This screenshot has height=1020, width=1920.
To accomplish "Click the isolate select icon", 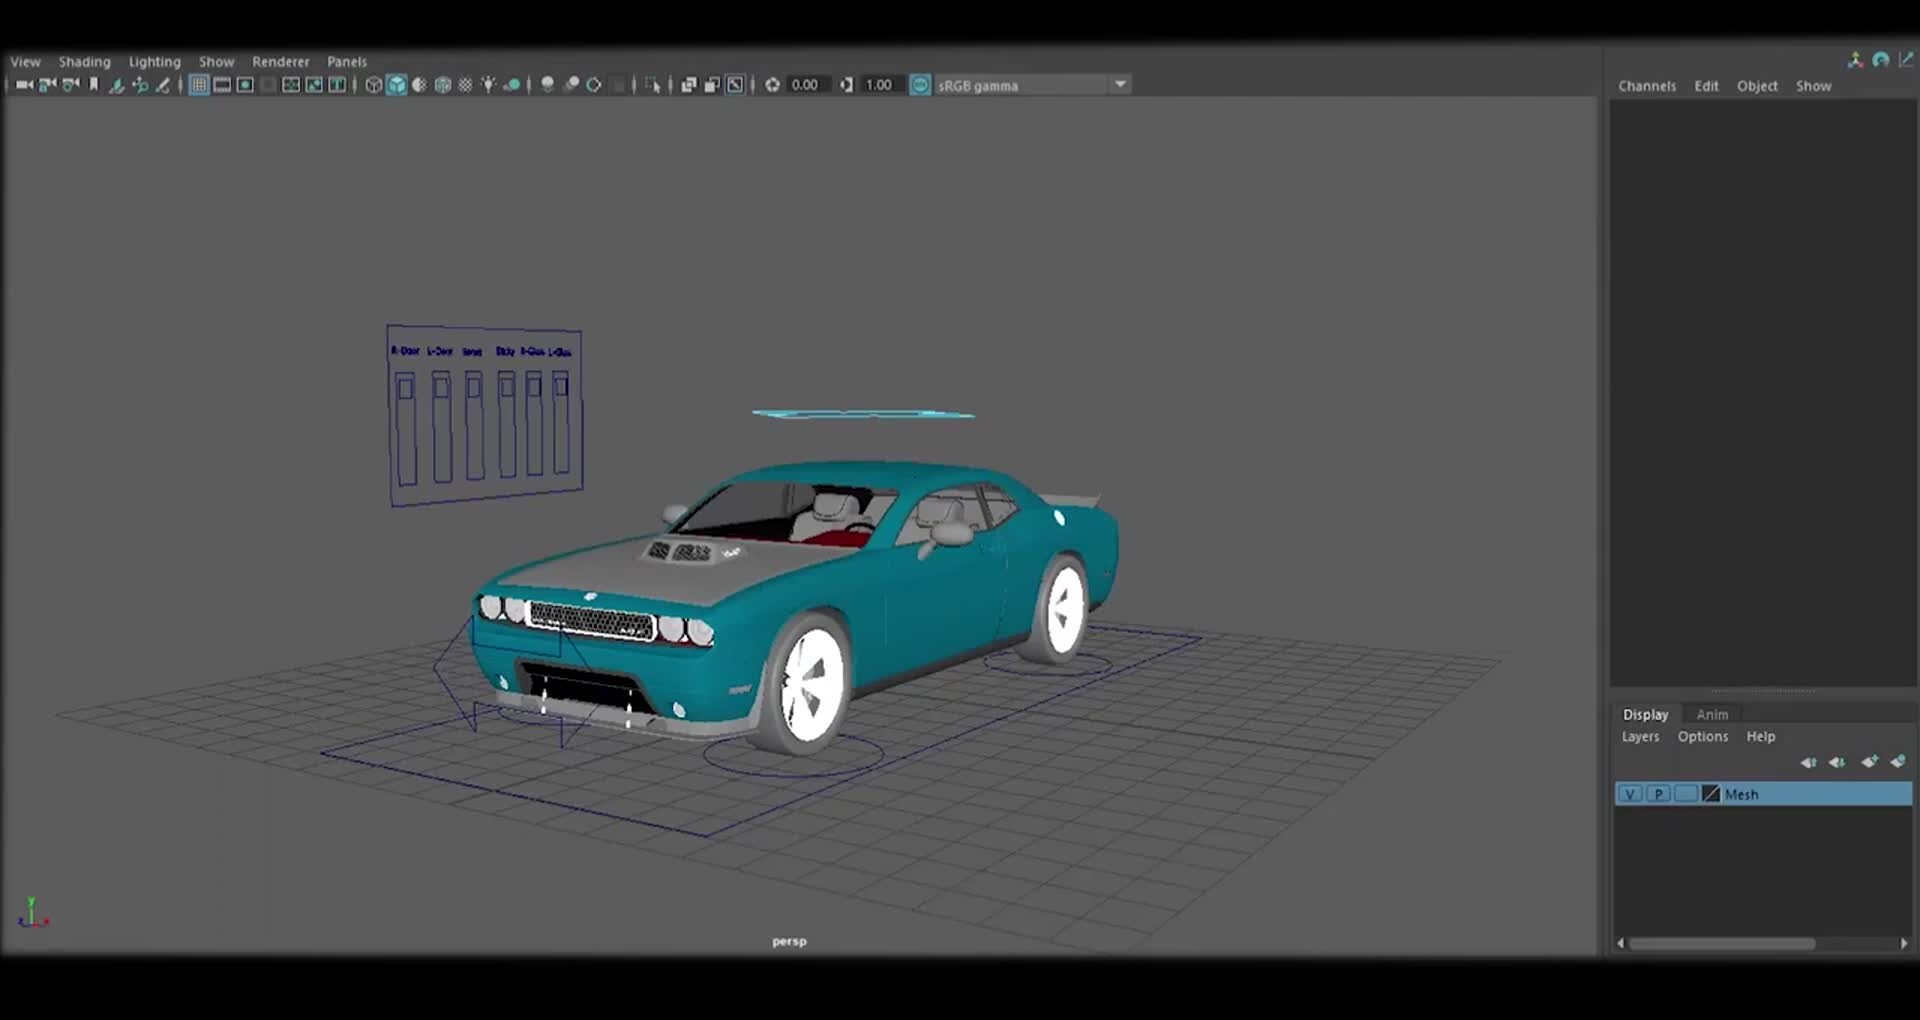I will pos(653,85).
